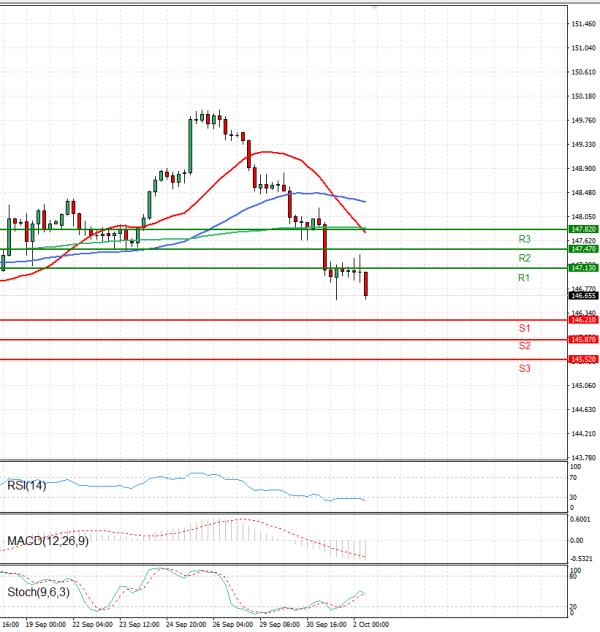Click the R3 resistance label

click(523, 239)
